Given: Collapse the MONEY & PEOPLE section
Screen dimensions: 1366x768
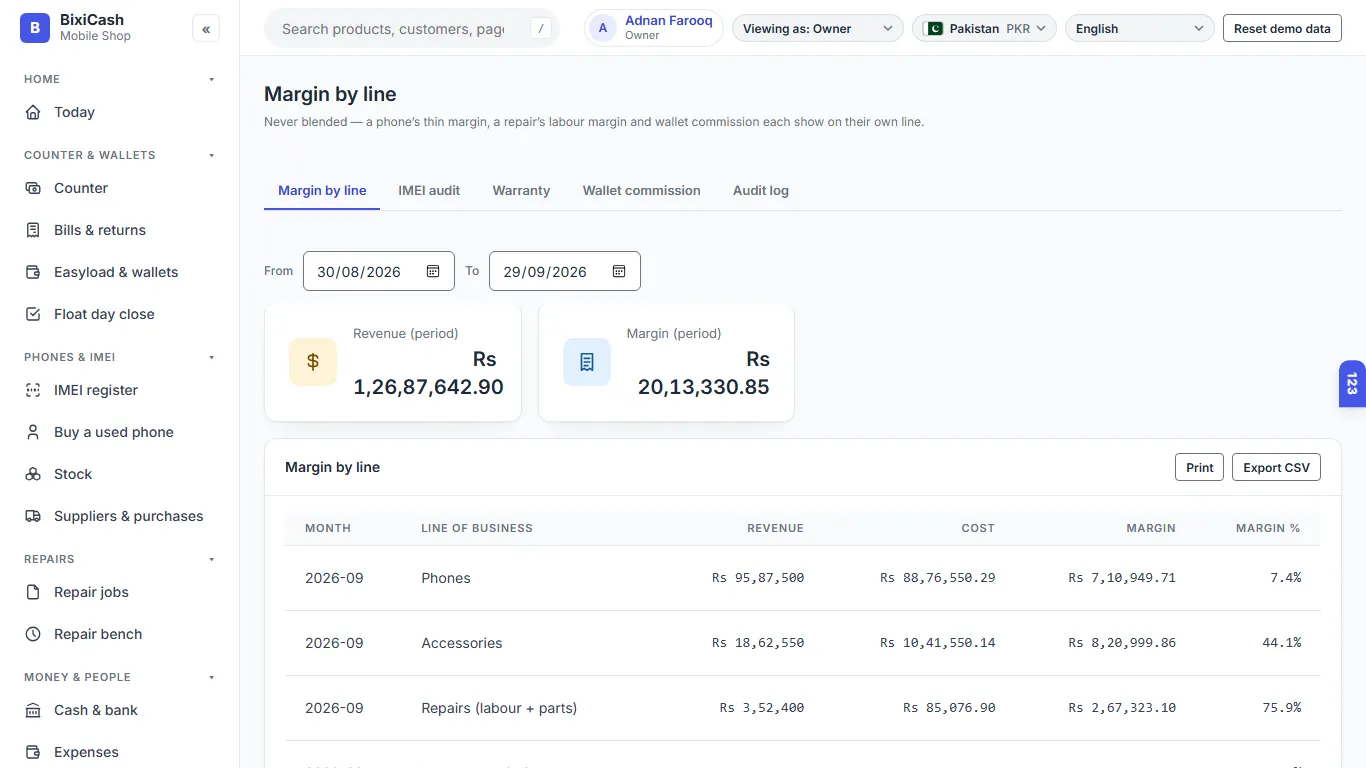Looking at the screenshot, I should (x=211, y=677).
